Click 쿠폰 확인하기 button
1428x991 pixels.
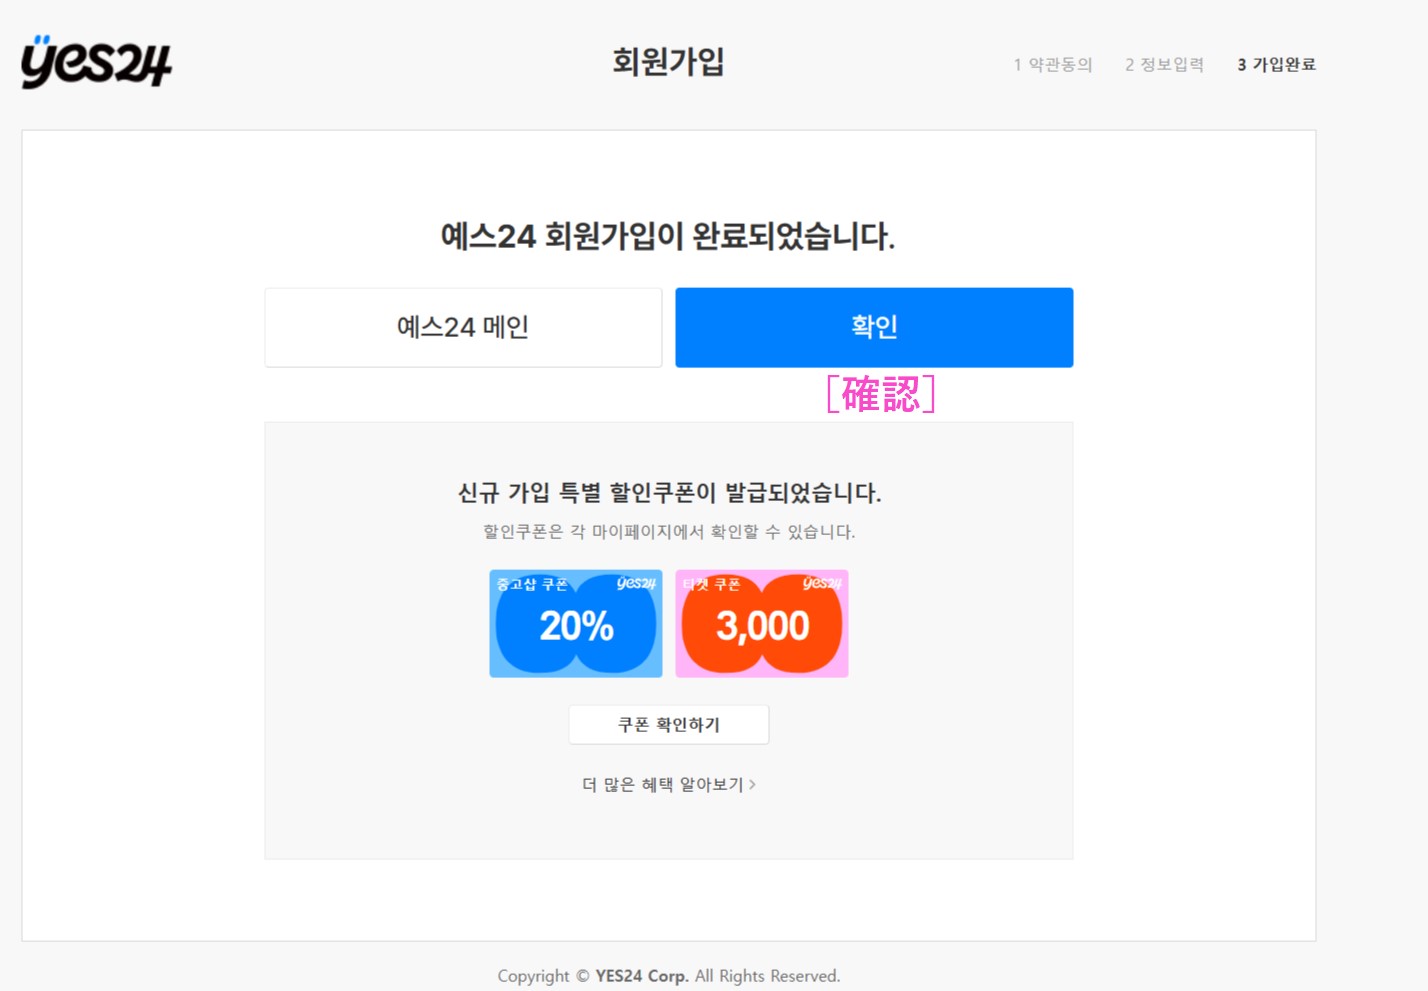tap(669, 725)
